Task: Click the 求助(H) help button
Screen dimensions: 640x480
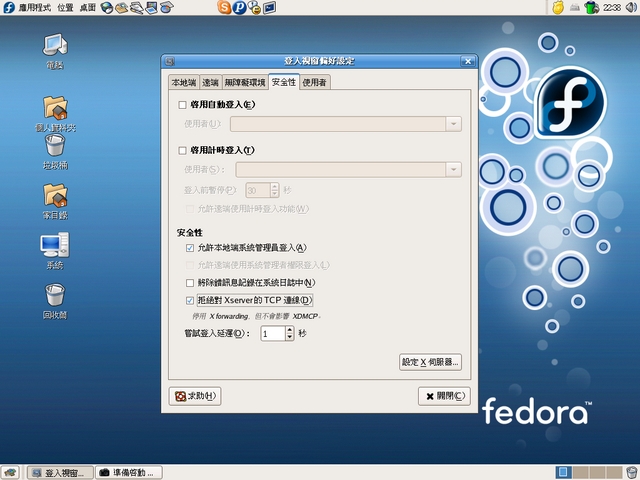Action: (195, 396)
